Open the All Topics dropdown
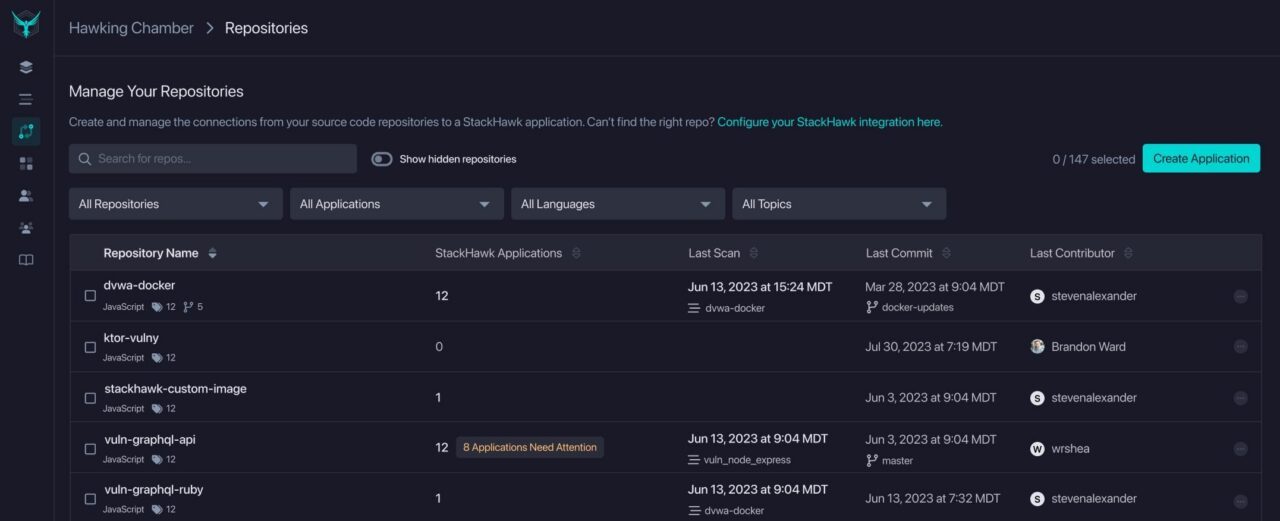 [x=839, y=204]
